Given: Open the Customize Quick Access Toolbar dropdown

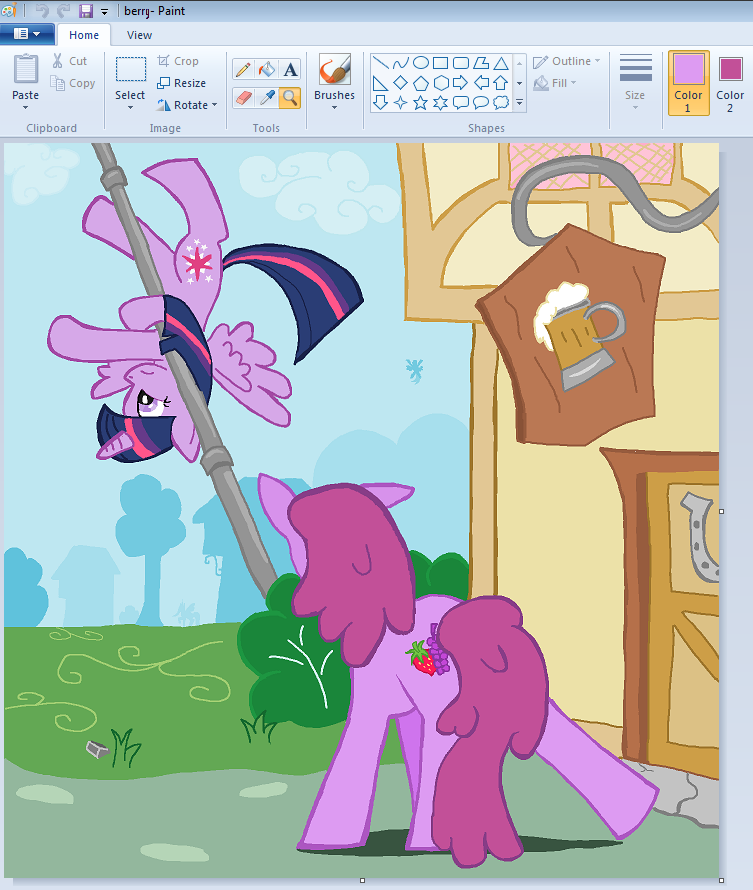Looking at the screenshot, I should coord(104,11).
